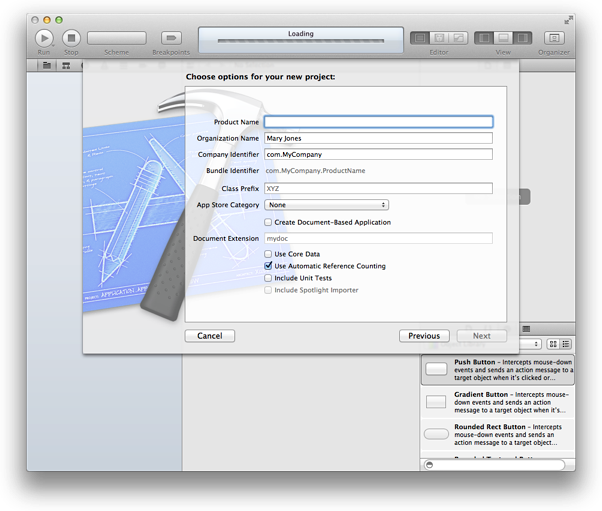The height and width of the screenshot is (511, 602).
Task: Click the Stop button in the toolbar
Action: tap(71, 38)
